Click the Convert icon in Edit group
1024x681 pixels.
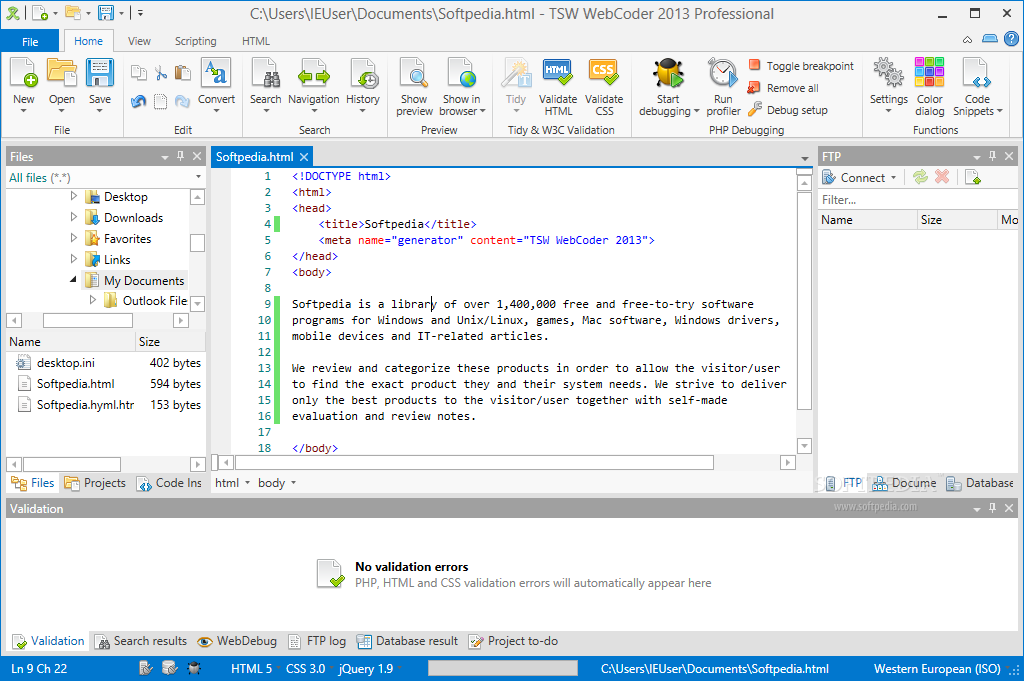(x=216, y=72)
